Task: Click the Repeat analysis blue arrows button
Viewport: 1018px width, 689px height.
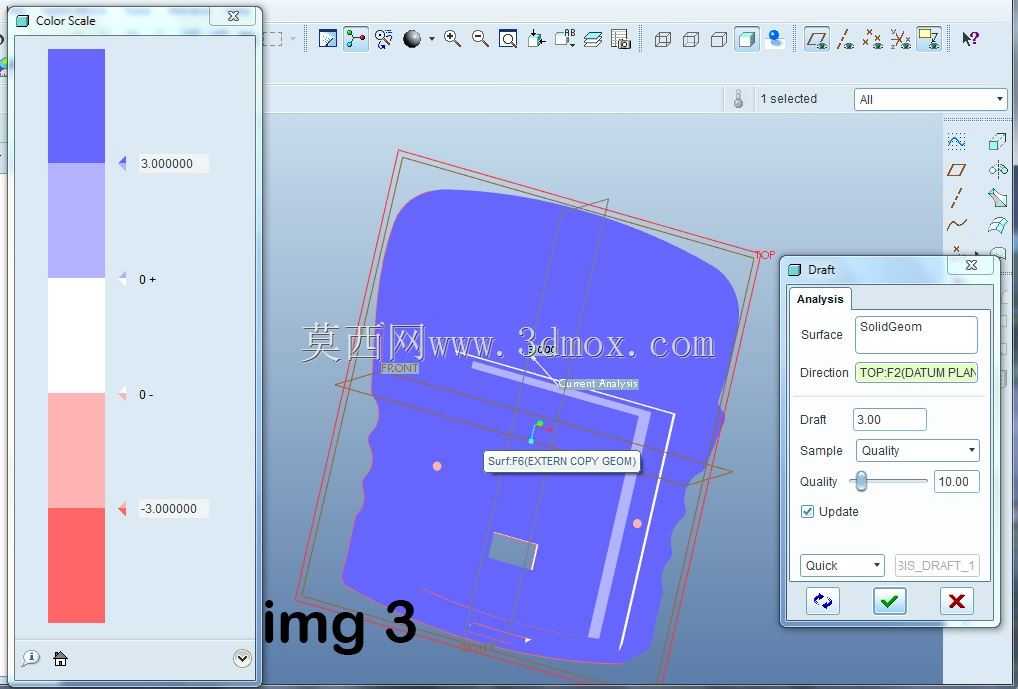Action: [823, 601]
